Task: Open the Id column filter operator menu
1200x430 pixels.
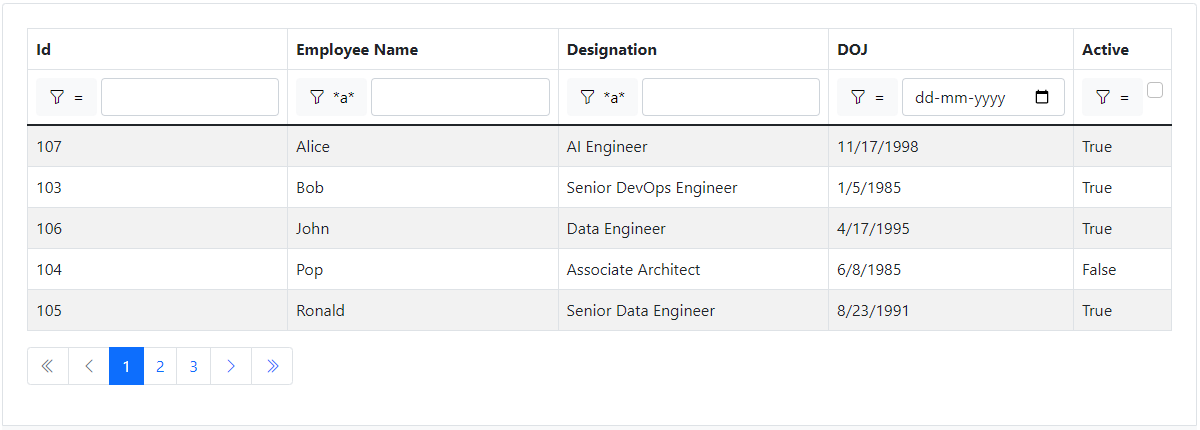Action: (x=66, y=97)
